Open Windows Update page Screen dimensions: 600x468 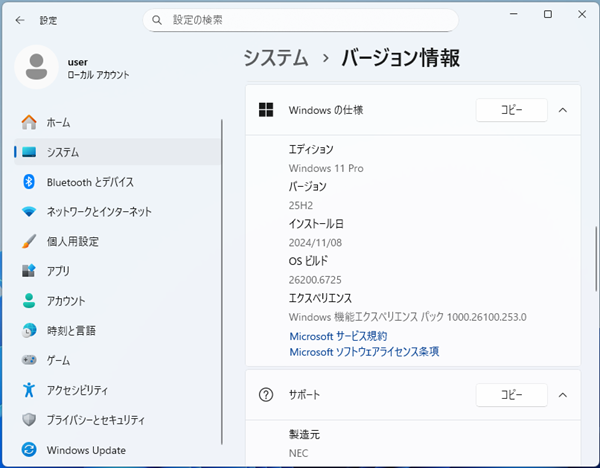(x=117, y=449)
